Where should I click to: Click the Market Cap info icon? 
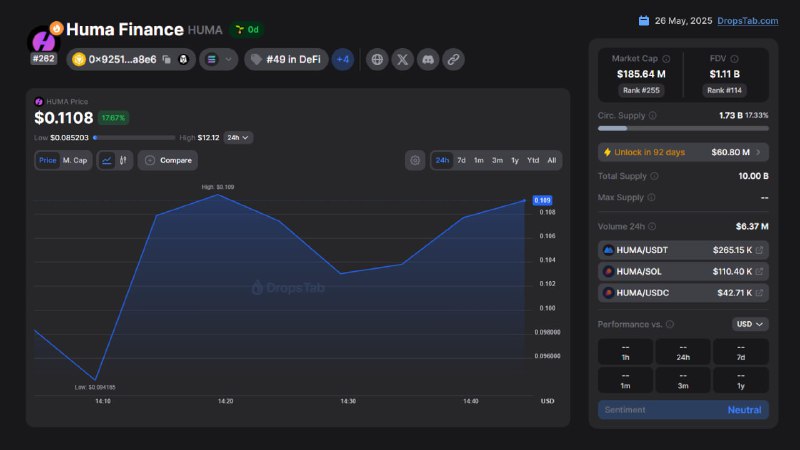pos(666,59)
